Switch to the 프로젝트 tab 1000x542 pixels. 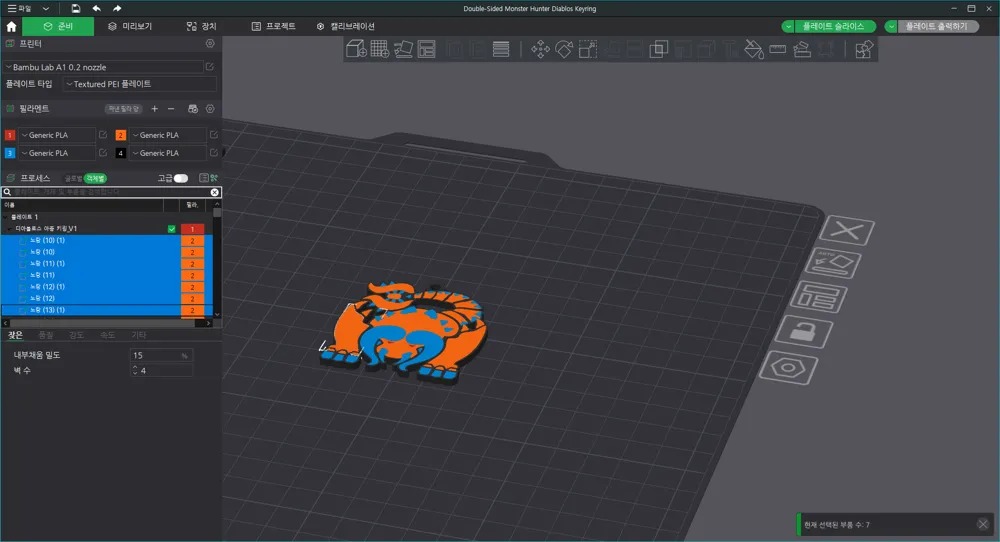[x=274, y=26]
